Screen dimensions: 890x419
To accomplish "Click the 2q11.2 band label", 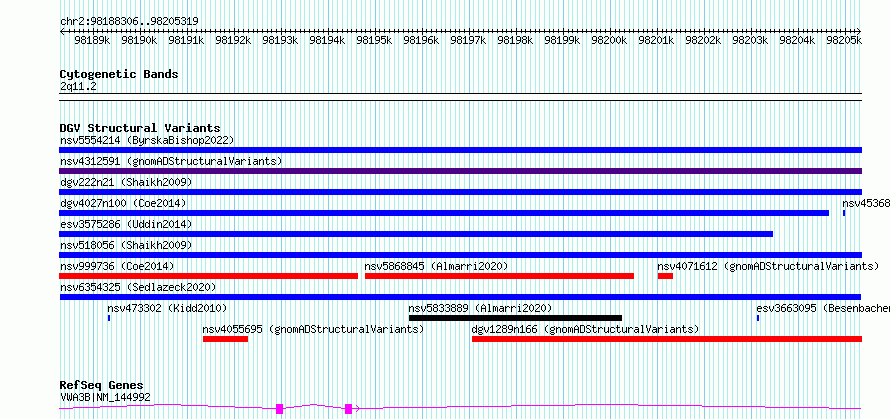I will (x=78, y=86).
